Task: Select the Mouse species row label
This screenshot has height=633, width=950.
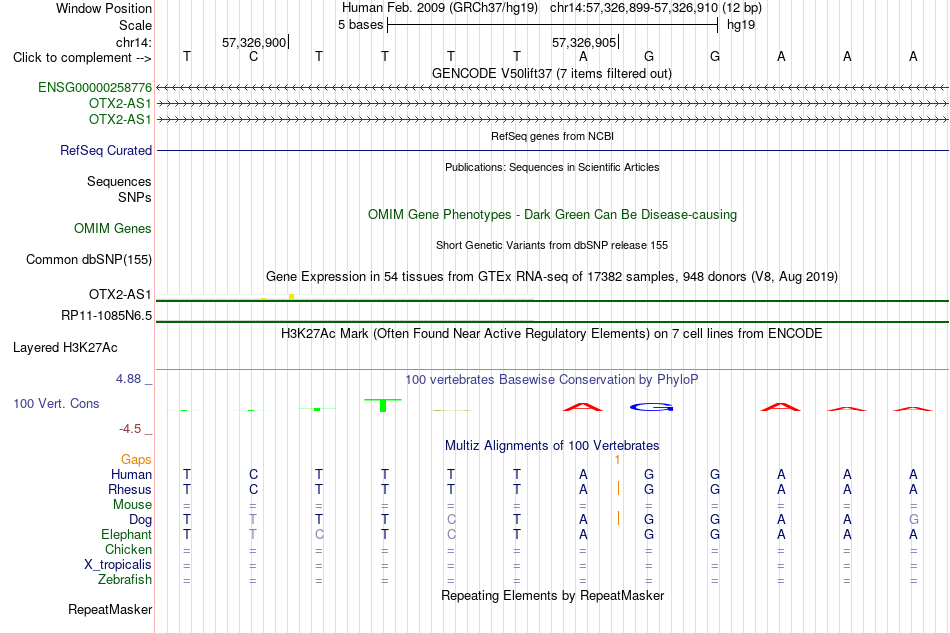Action: tap(132, 505)
